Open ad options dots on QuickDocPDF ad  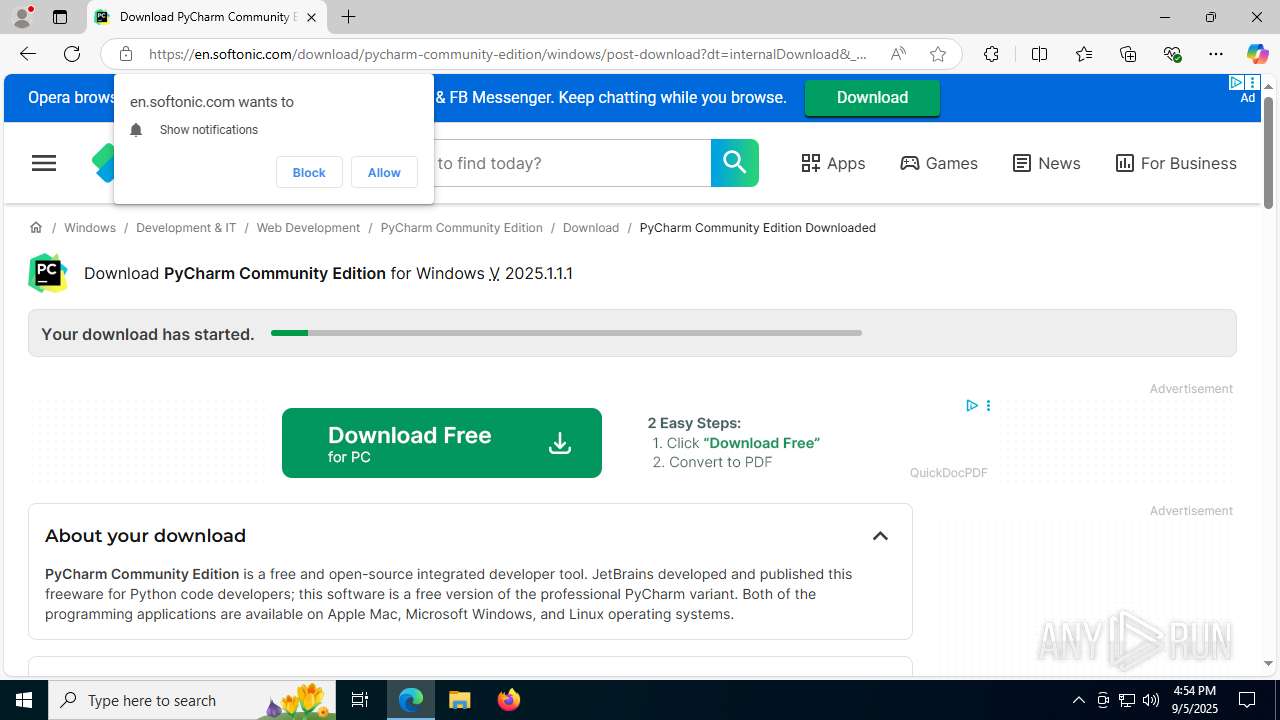(988, 405)
